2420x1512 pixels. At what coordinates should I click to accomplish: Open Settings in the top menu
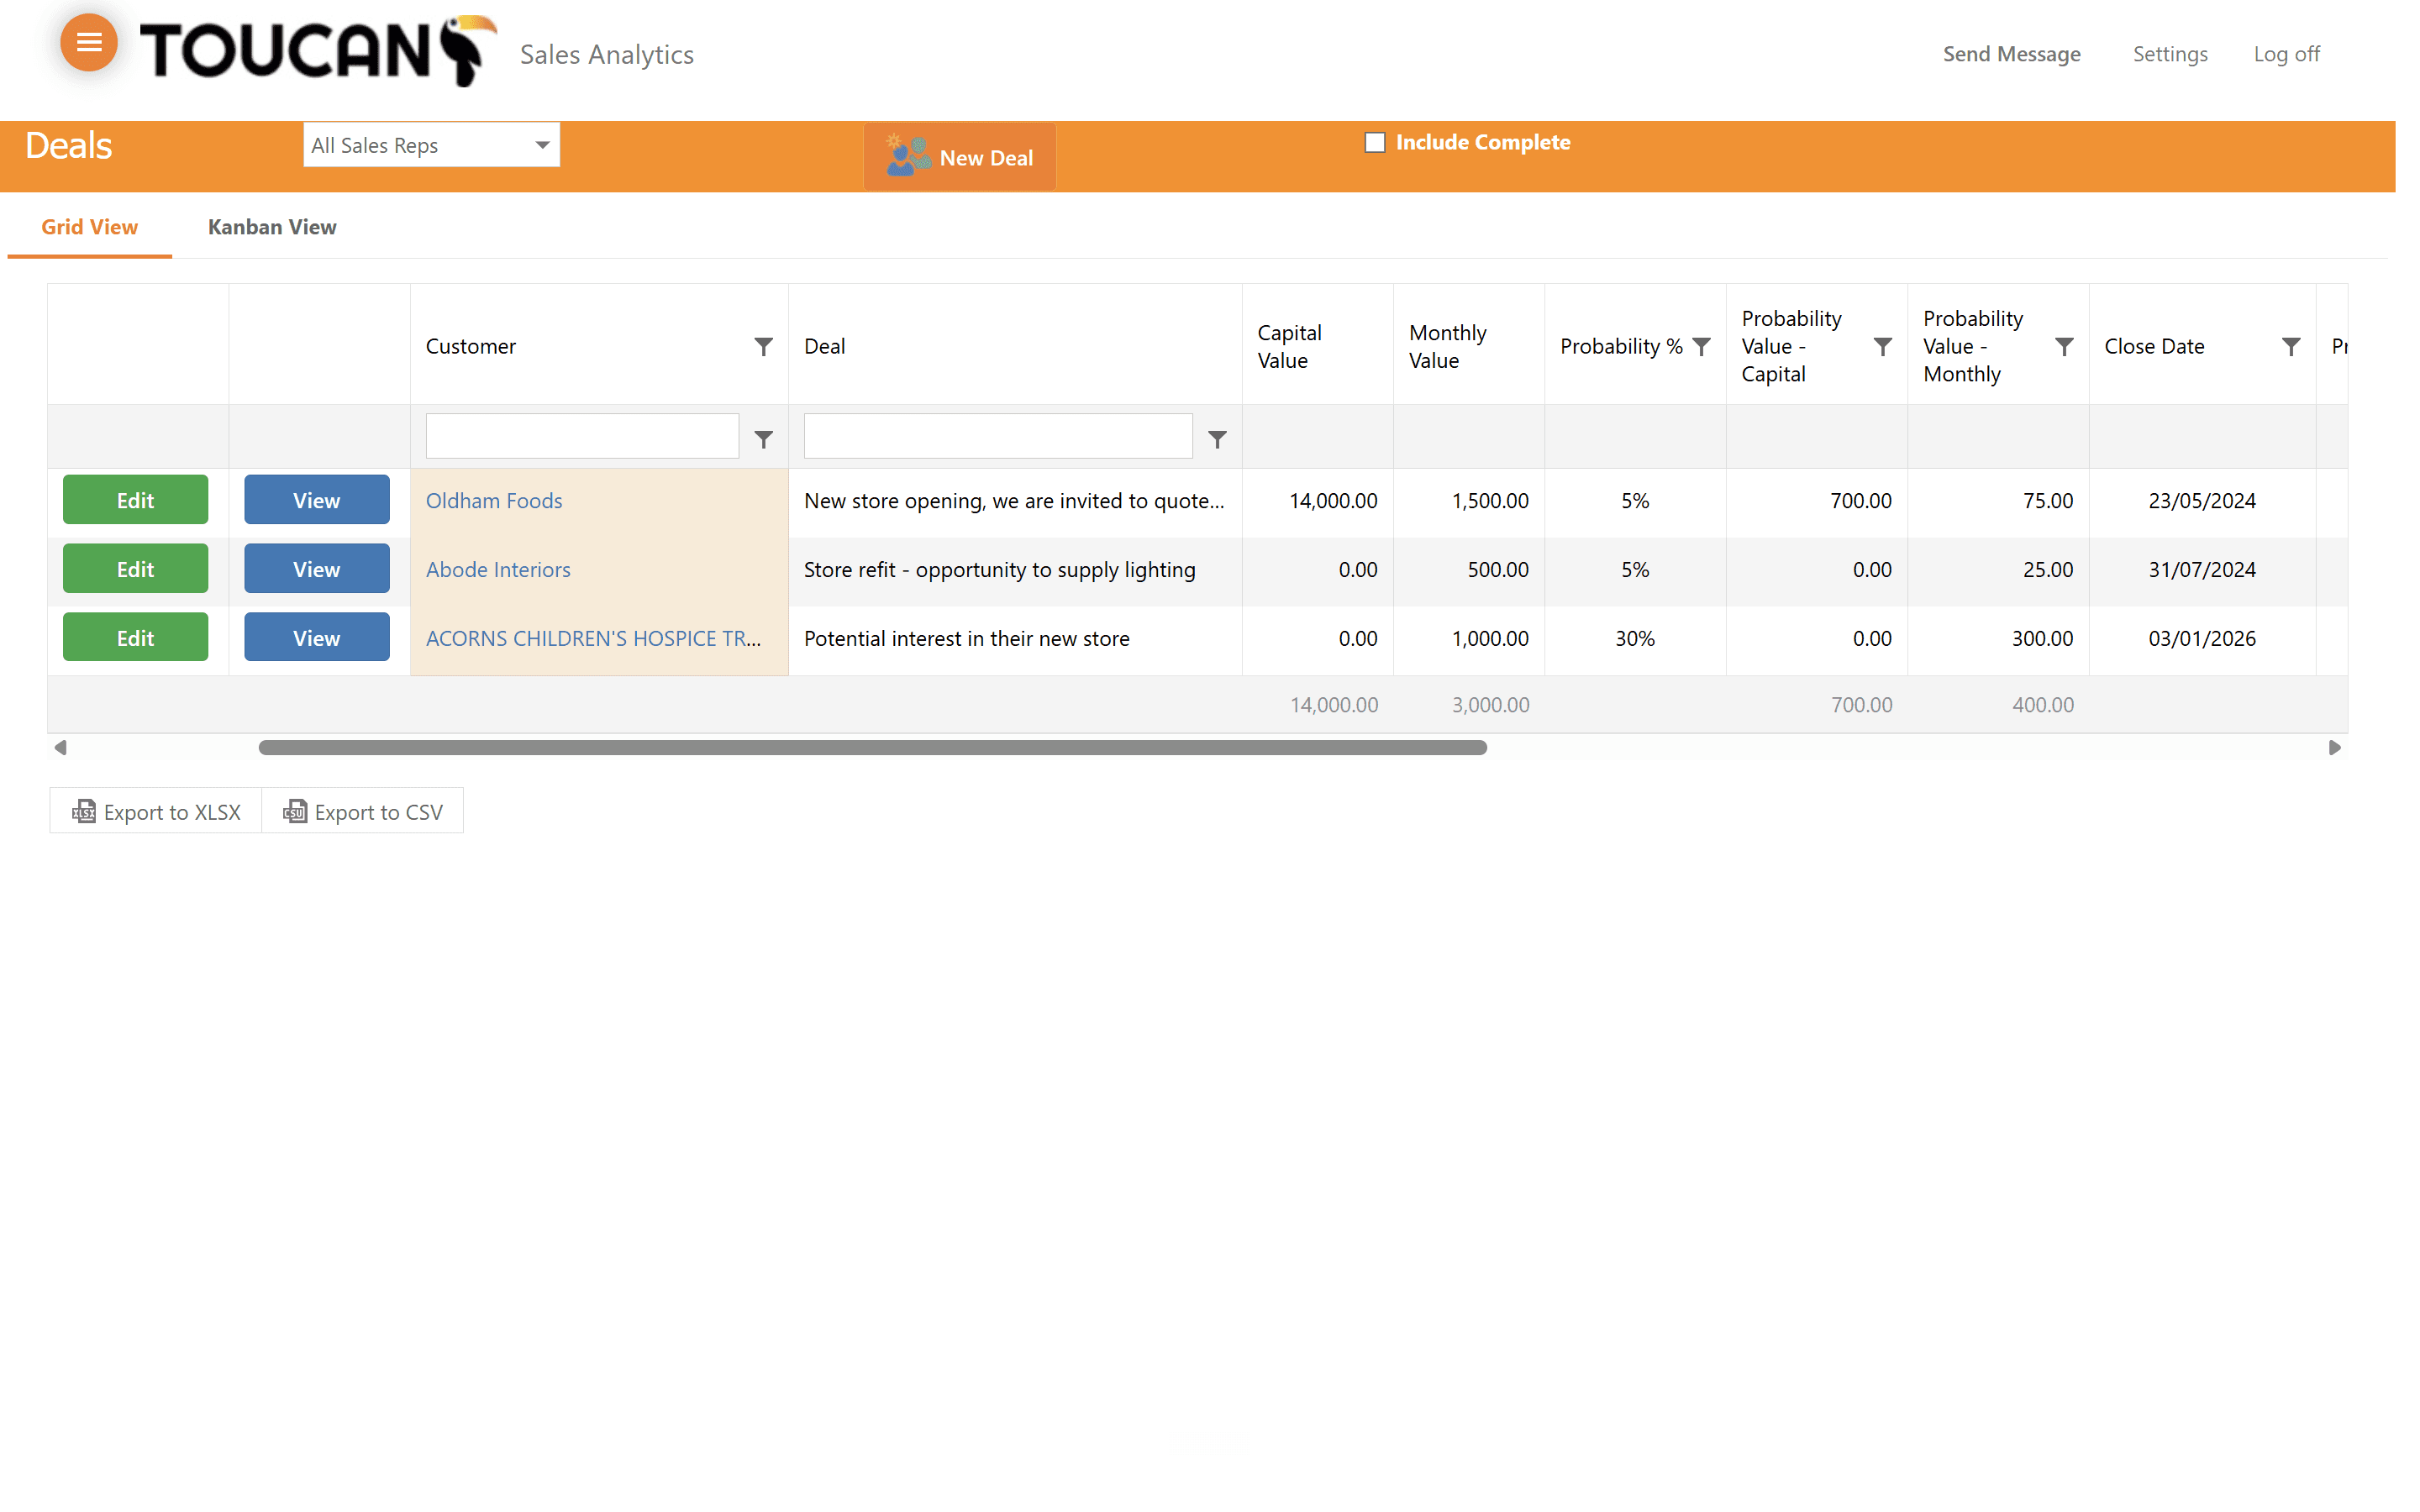tap(2170, 54)
